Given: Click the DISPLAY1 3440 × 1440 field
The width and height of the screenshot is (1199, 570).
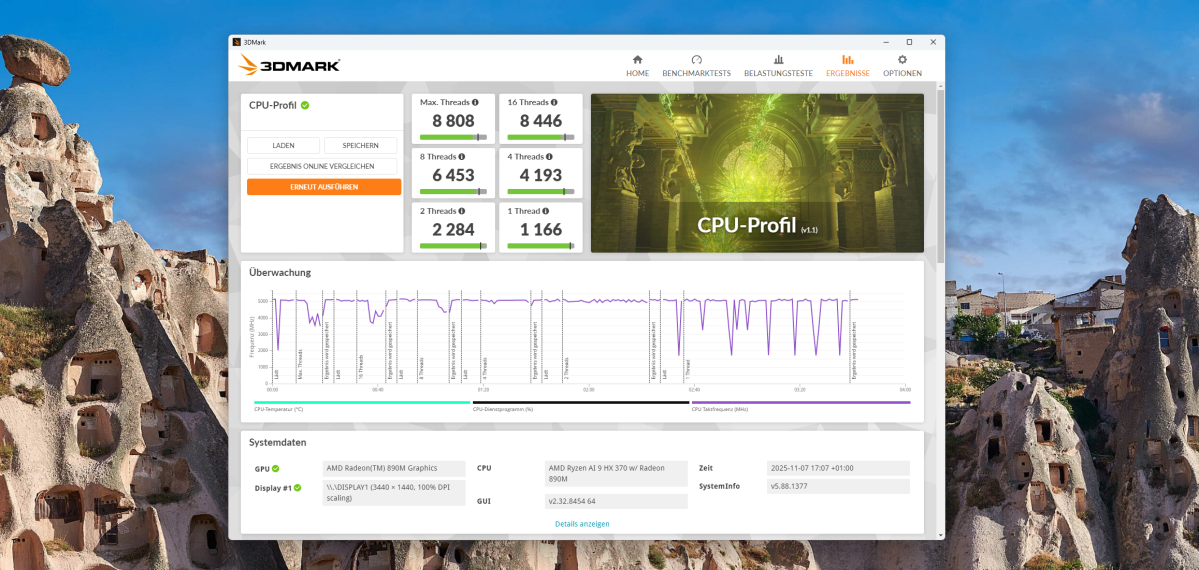Looking at the screenshot, I should click(392, 492).
